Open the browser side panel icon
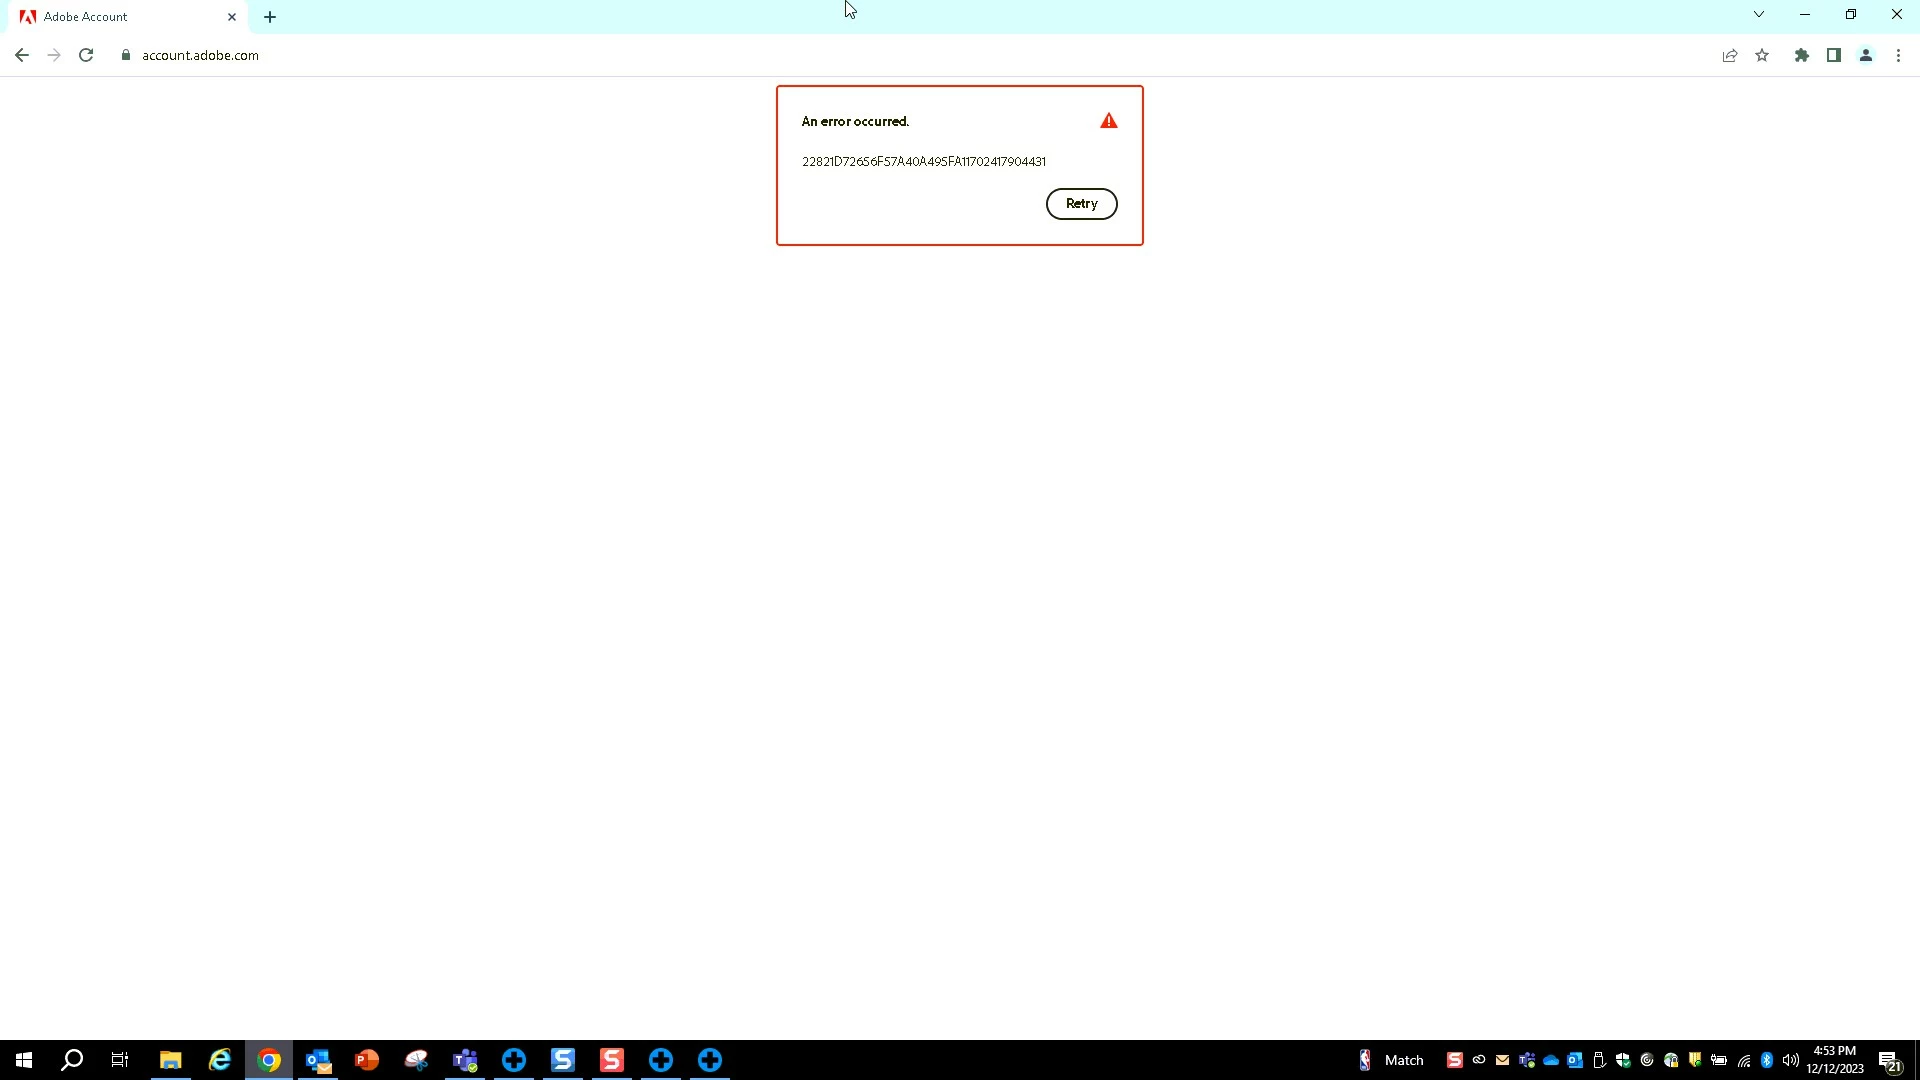Image resolution: width=1920 pixels, height=1080 pixels. pyautogui.click(x=1833, y=56)
